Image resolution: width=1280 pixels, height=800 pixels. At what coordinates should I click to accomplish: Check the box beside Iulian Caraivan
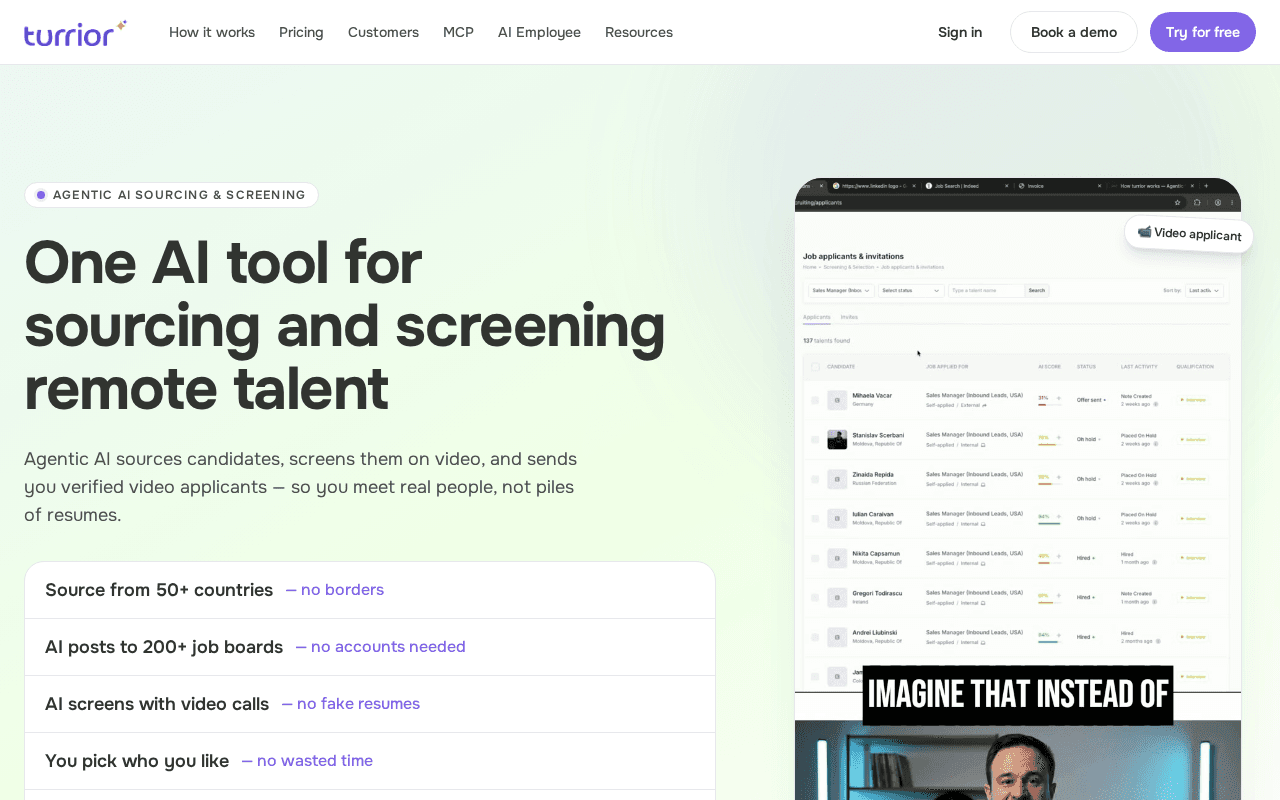815,518
